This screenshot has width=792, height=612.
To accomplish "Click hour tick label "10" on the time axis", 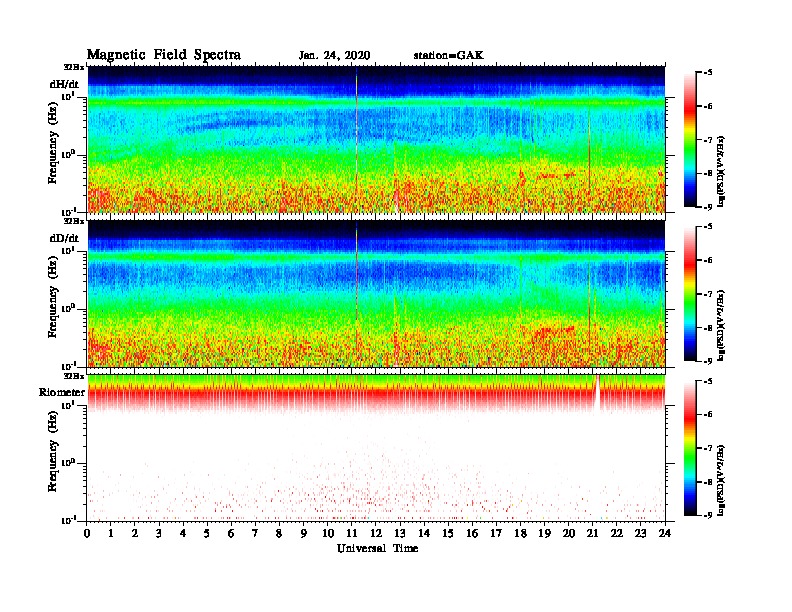I will (x=328, y=533).
